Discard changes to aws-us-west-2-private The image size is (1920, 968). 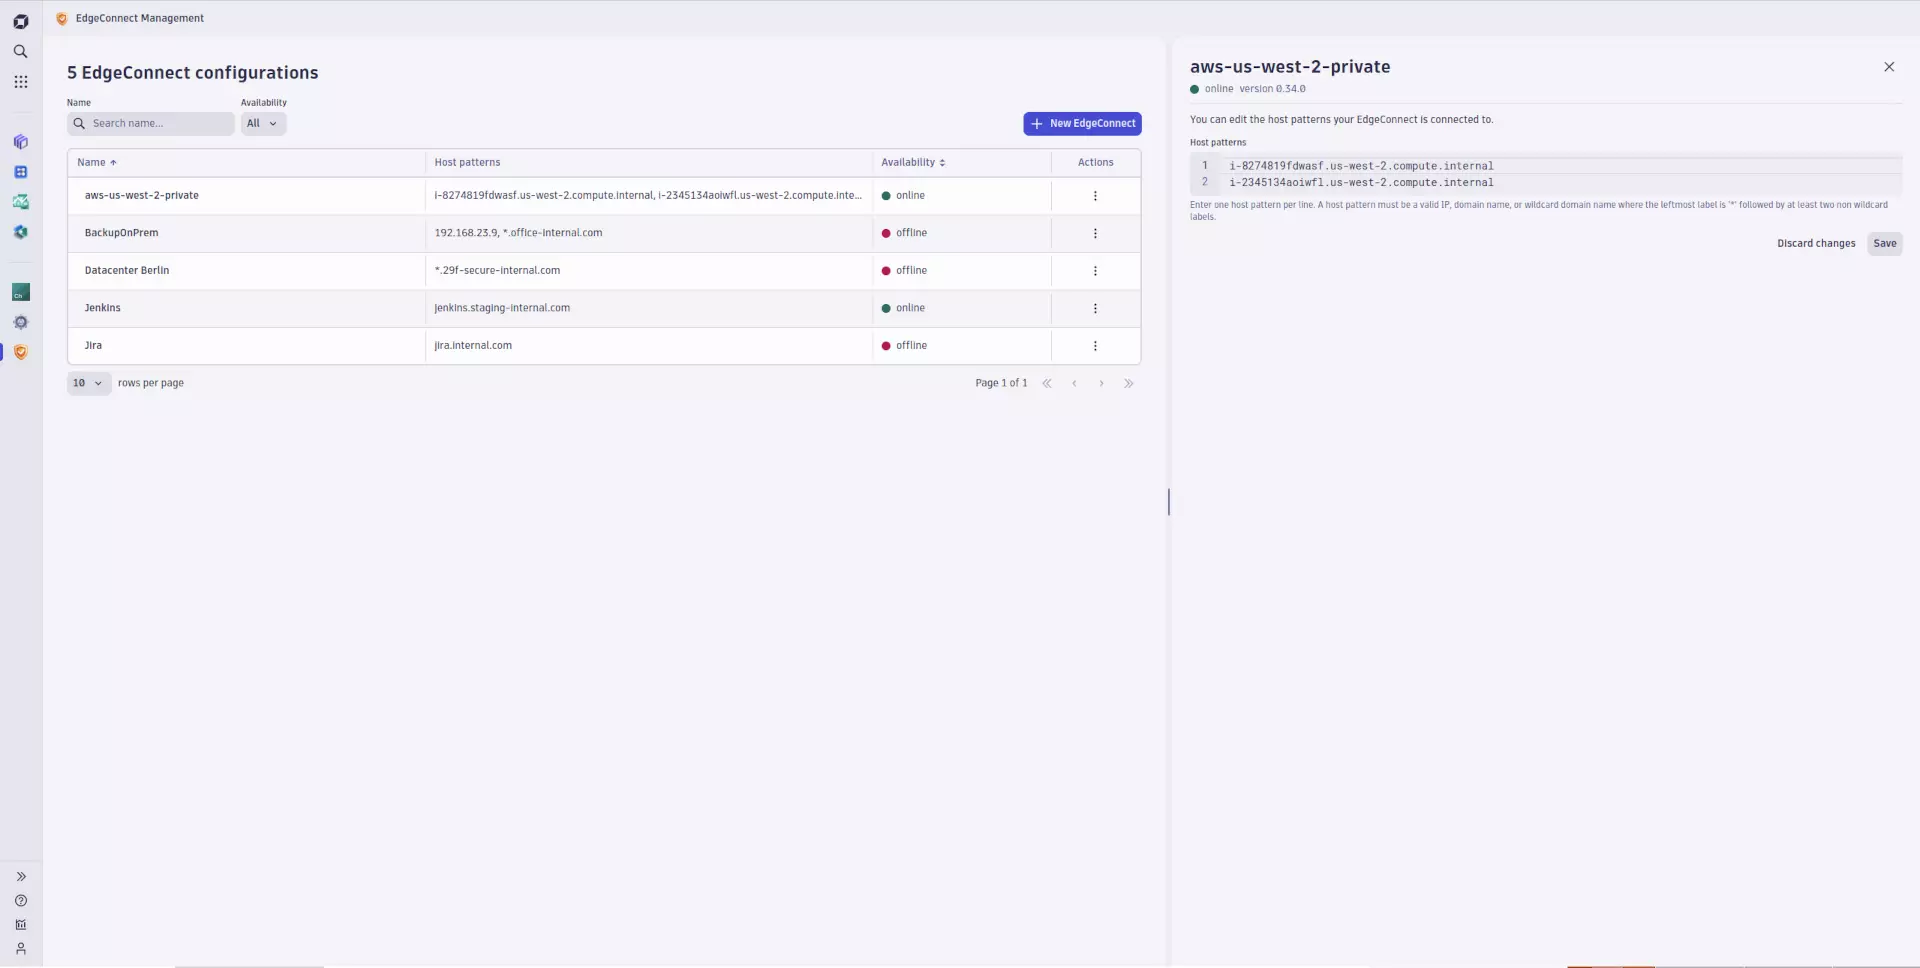pos(1816,243)
